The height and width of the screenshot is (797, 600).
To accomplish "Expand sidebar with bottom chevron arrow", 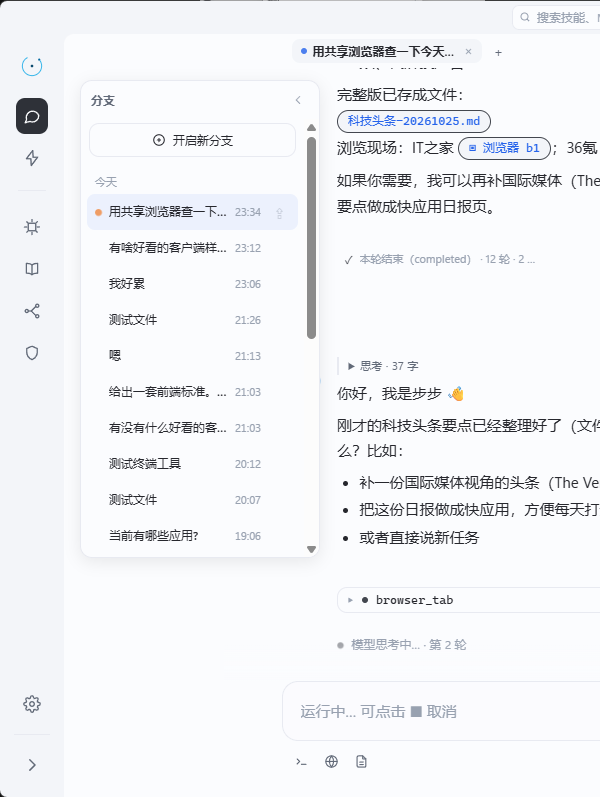I will (x=32, y=765).
